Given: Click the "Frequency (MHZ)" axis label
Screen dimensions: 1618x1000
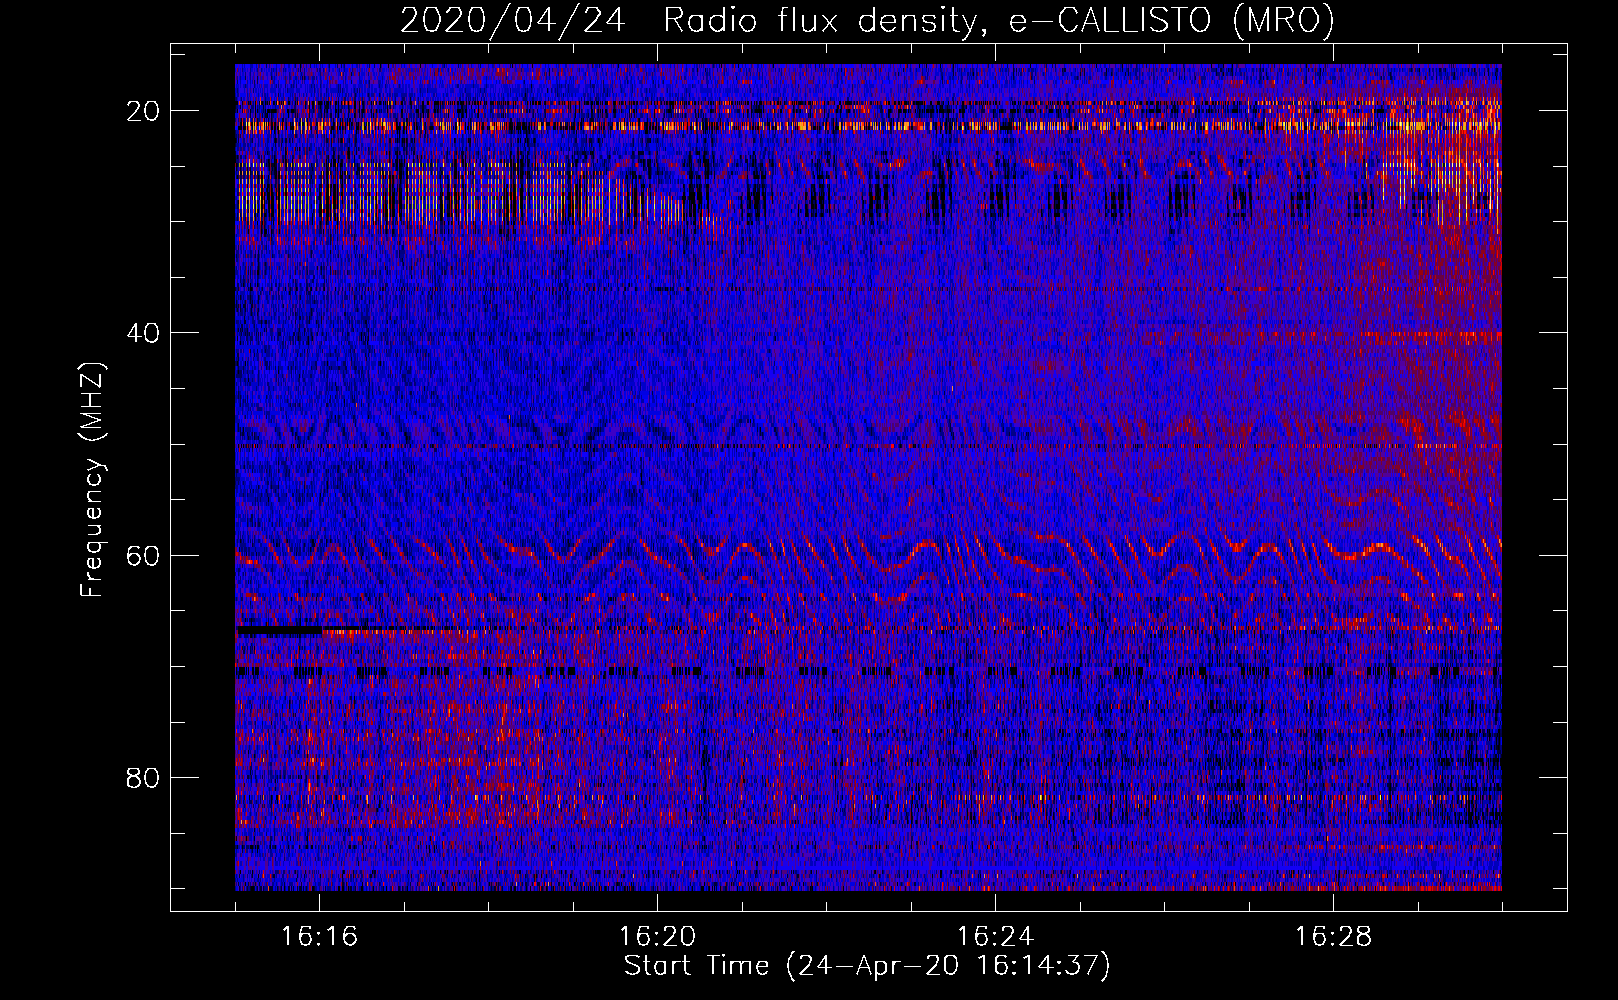Looking at the screenshot, I should 92,479.
